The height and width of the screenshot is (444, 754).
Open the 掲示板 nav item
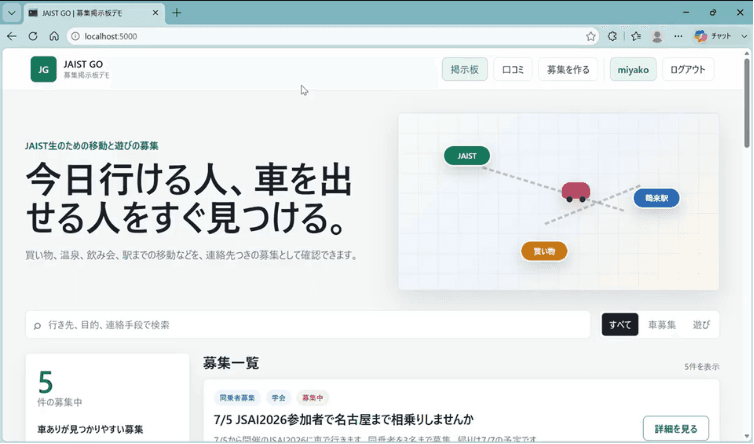465,70
